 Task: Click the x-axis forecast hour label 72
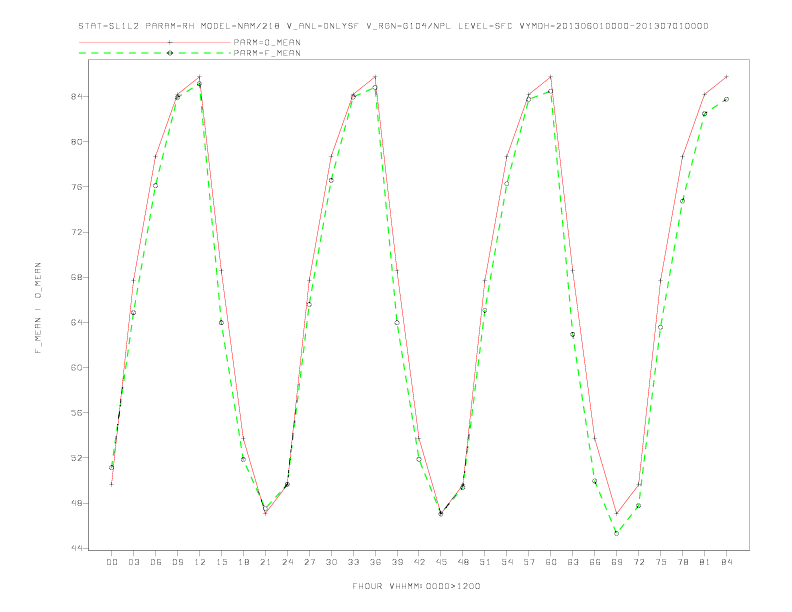tap(639, 562)
